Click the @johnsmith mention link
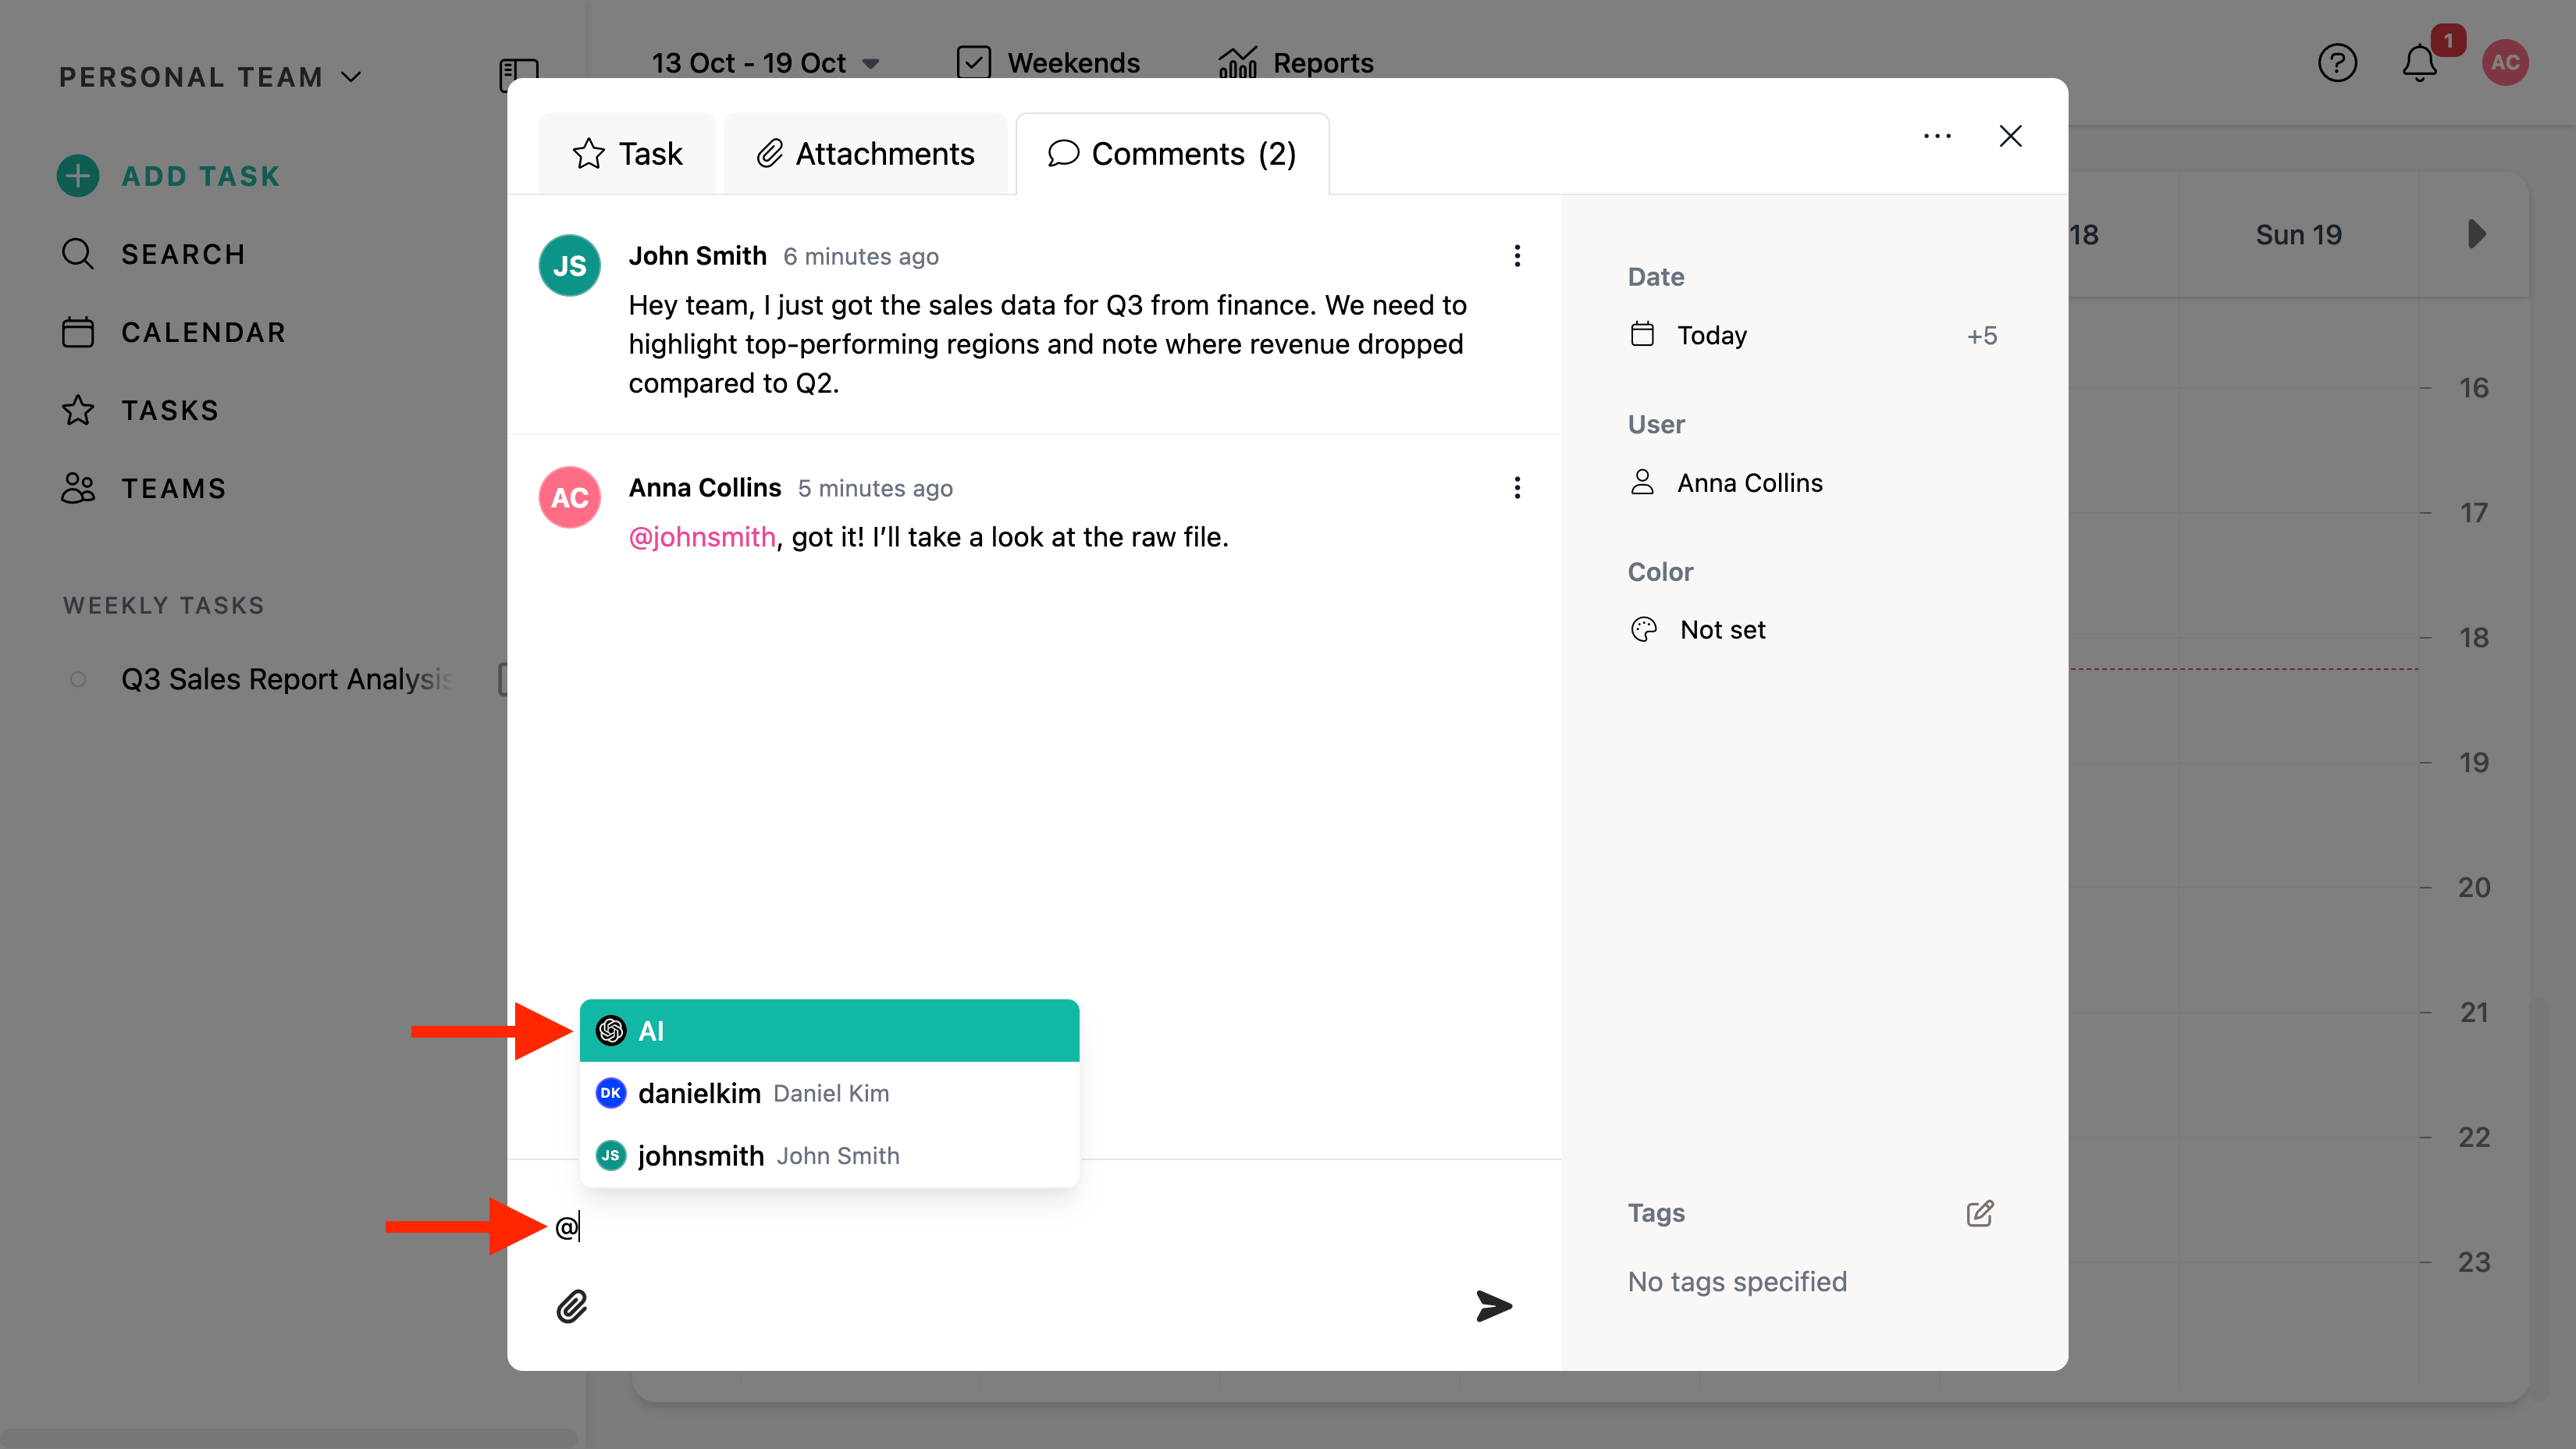The height and width of the screenshot is (1449, 2576). [x=701, y=537]
